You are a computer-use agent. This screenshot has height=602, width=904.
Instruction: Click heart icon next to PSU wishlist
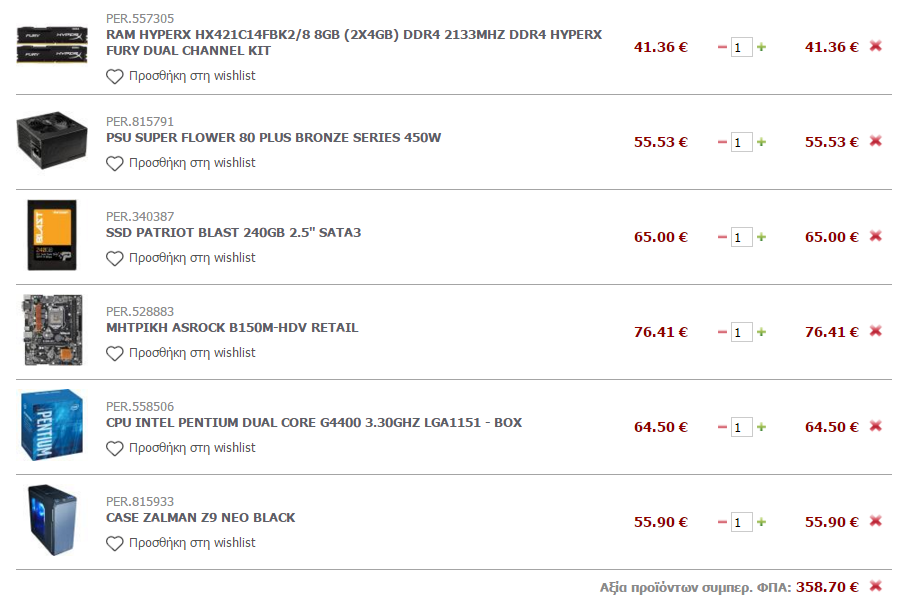pyautogui.click(x=115, y=164)
